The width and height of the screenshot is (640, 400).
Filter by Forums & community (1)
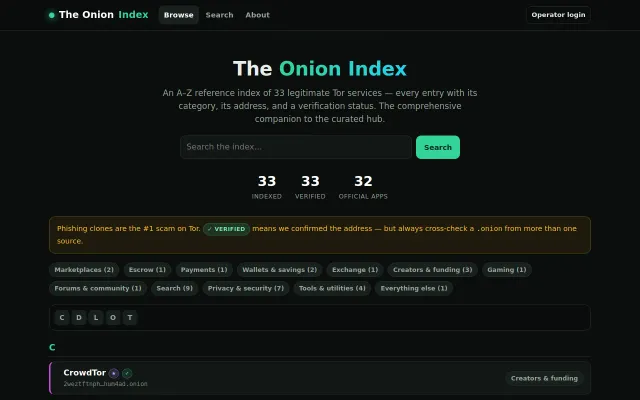[98, 288]
